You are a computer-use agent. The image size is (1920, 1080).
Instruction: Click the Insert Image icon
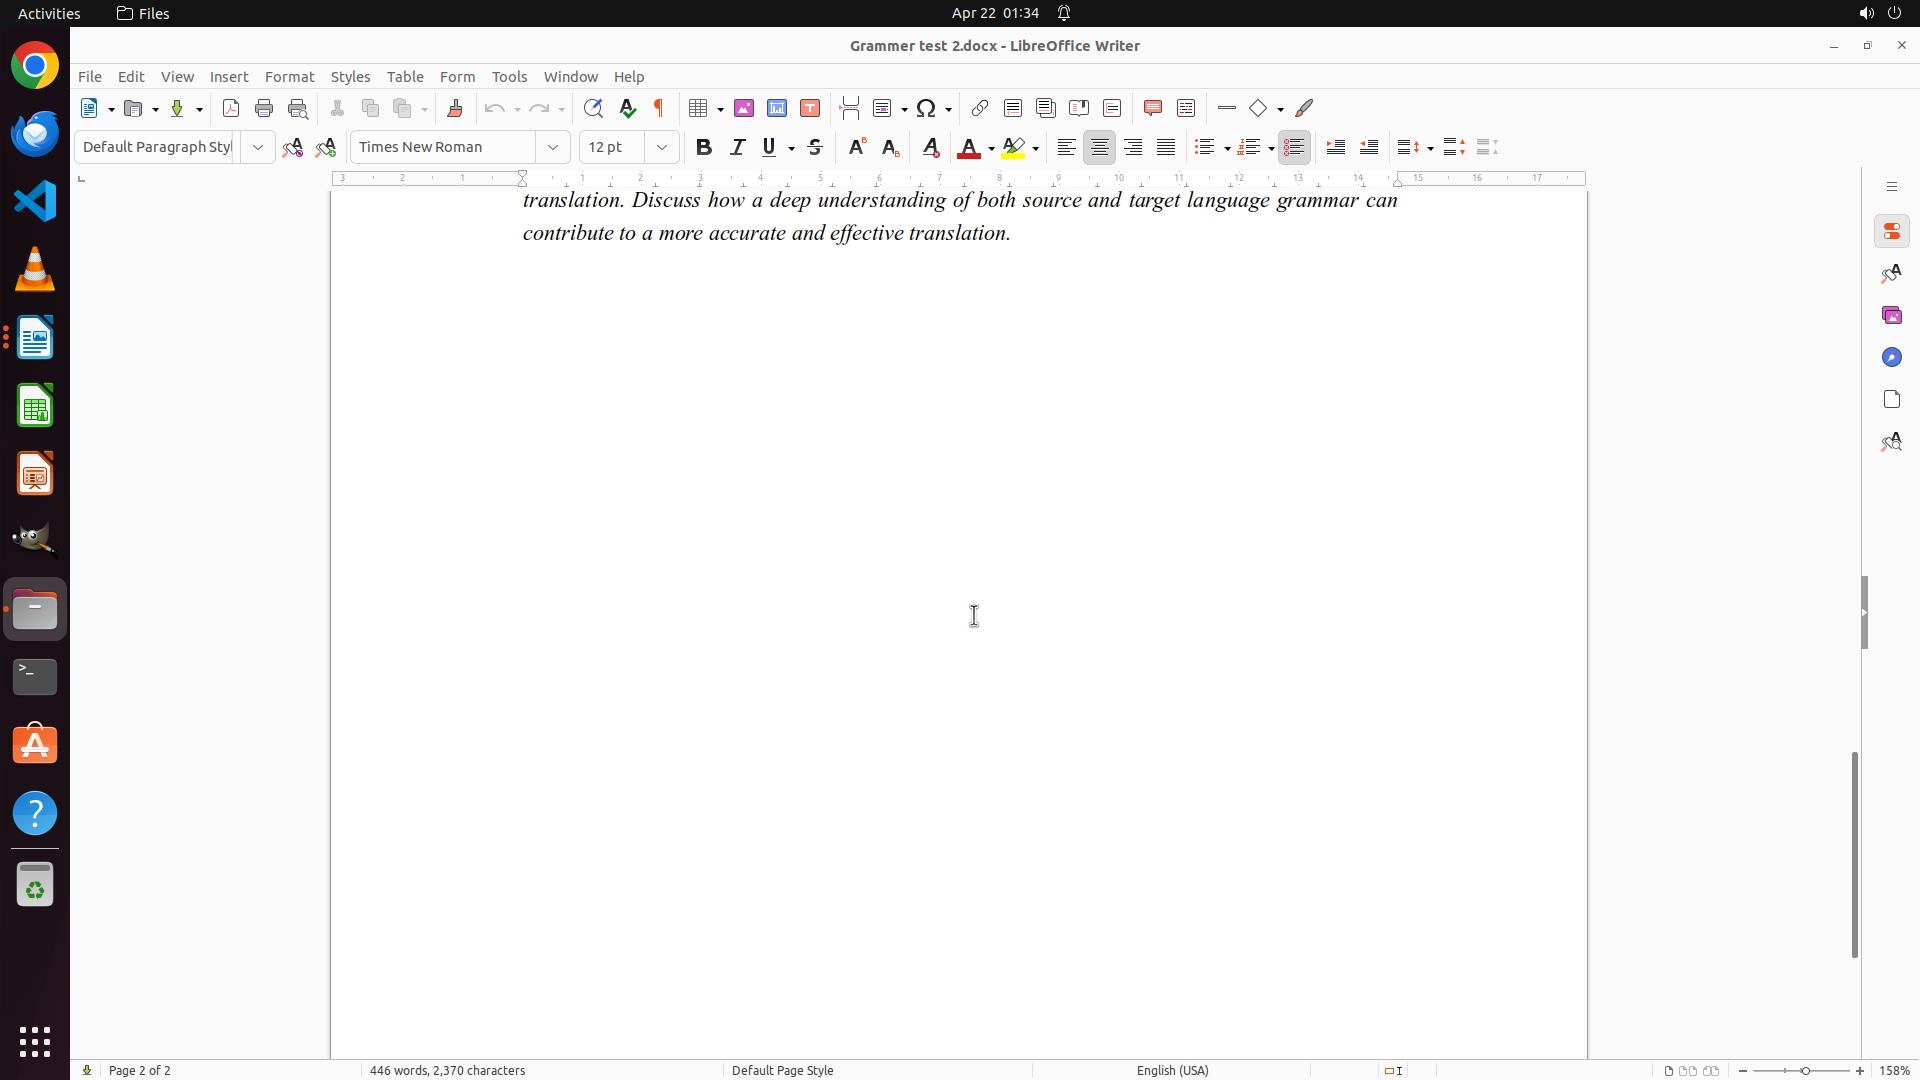click(744, 108)
